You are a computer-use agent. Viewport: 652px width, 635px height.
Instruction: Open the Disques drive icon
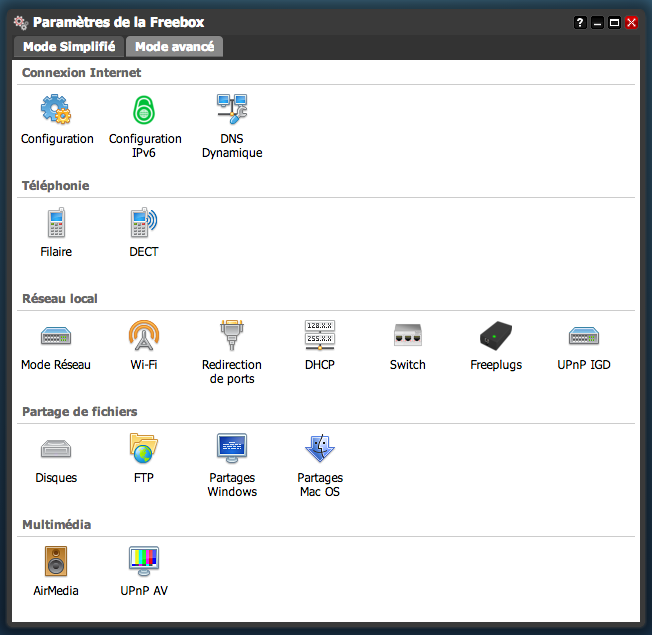56,449
